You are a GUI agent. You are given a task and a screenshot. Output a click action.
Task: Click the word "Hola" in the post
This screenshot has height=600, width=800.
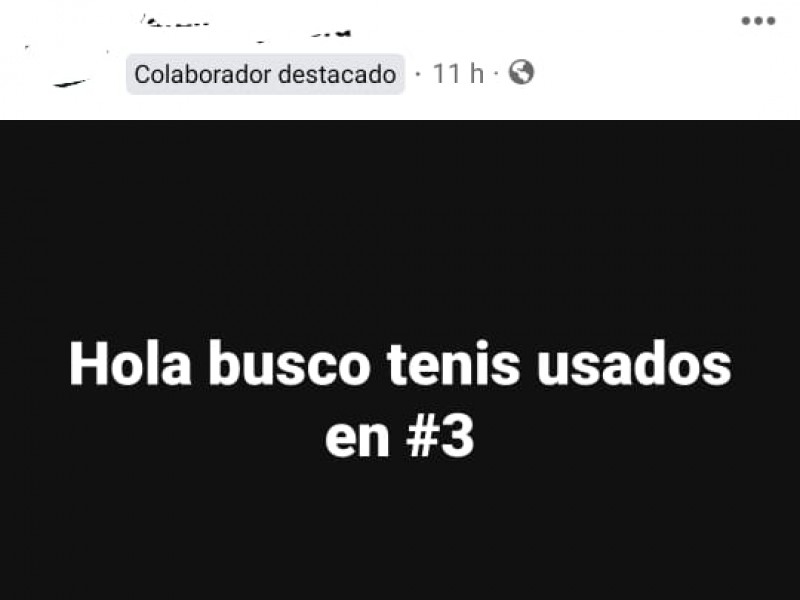(131, 363)
